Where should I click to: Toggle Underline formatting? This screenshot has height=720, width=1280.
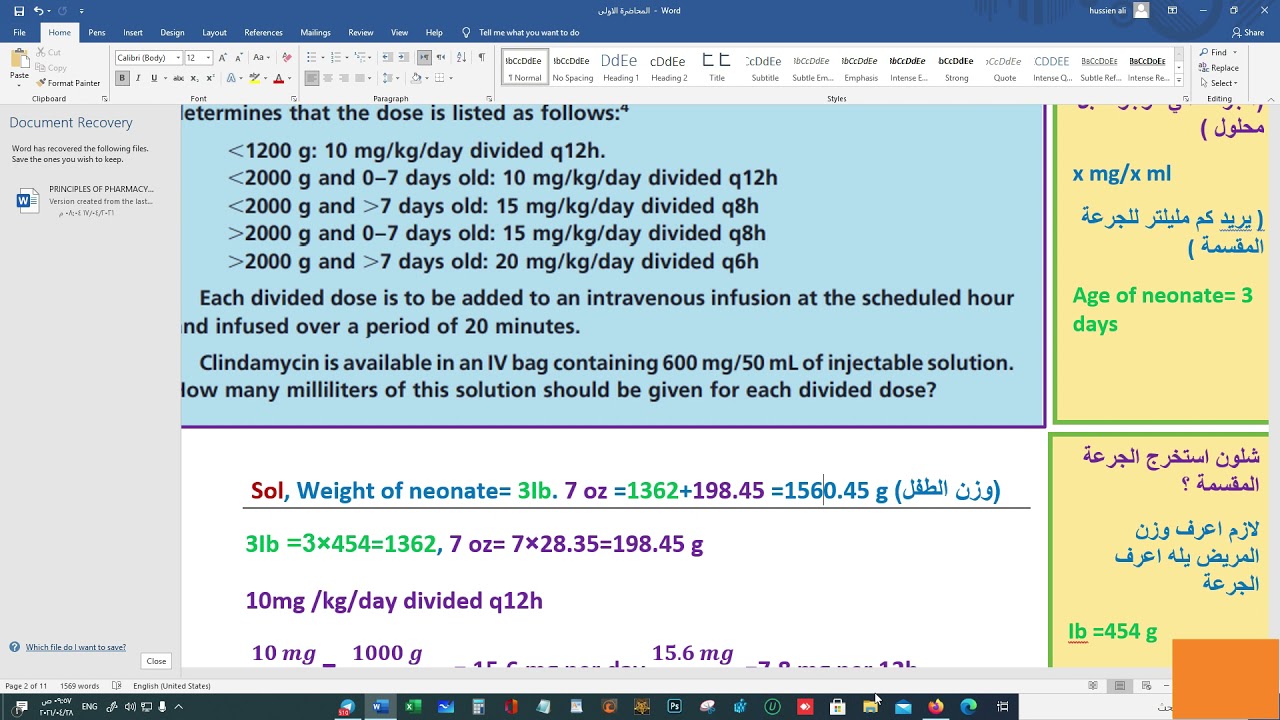153,78
